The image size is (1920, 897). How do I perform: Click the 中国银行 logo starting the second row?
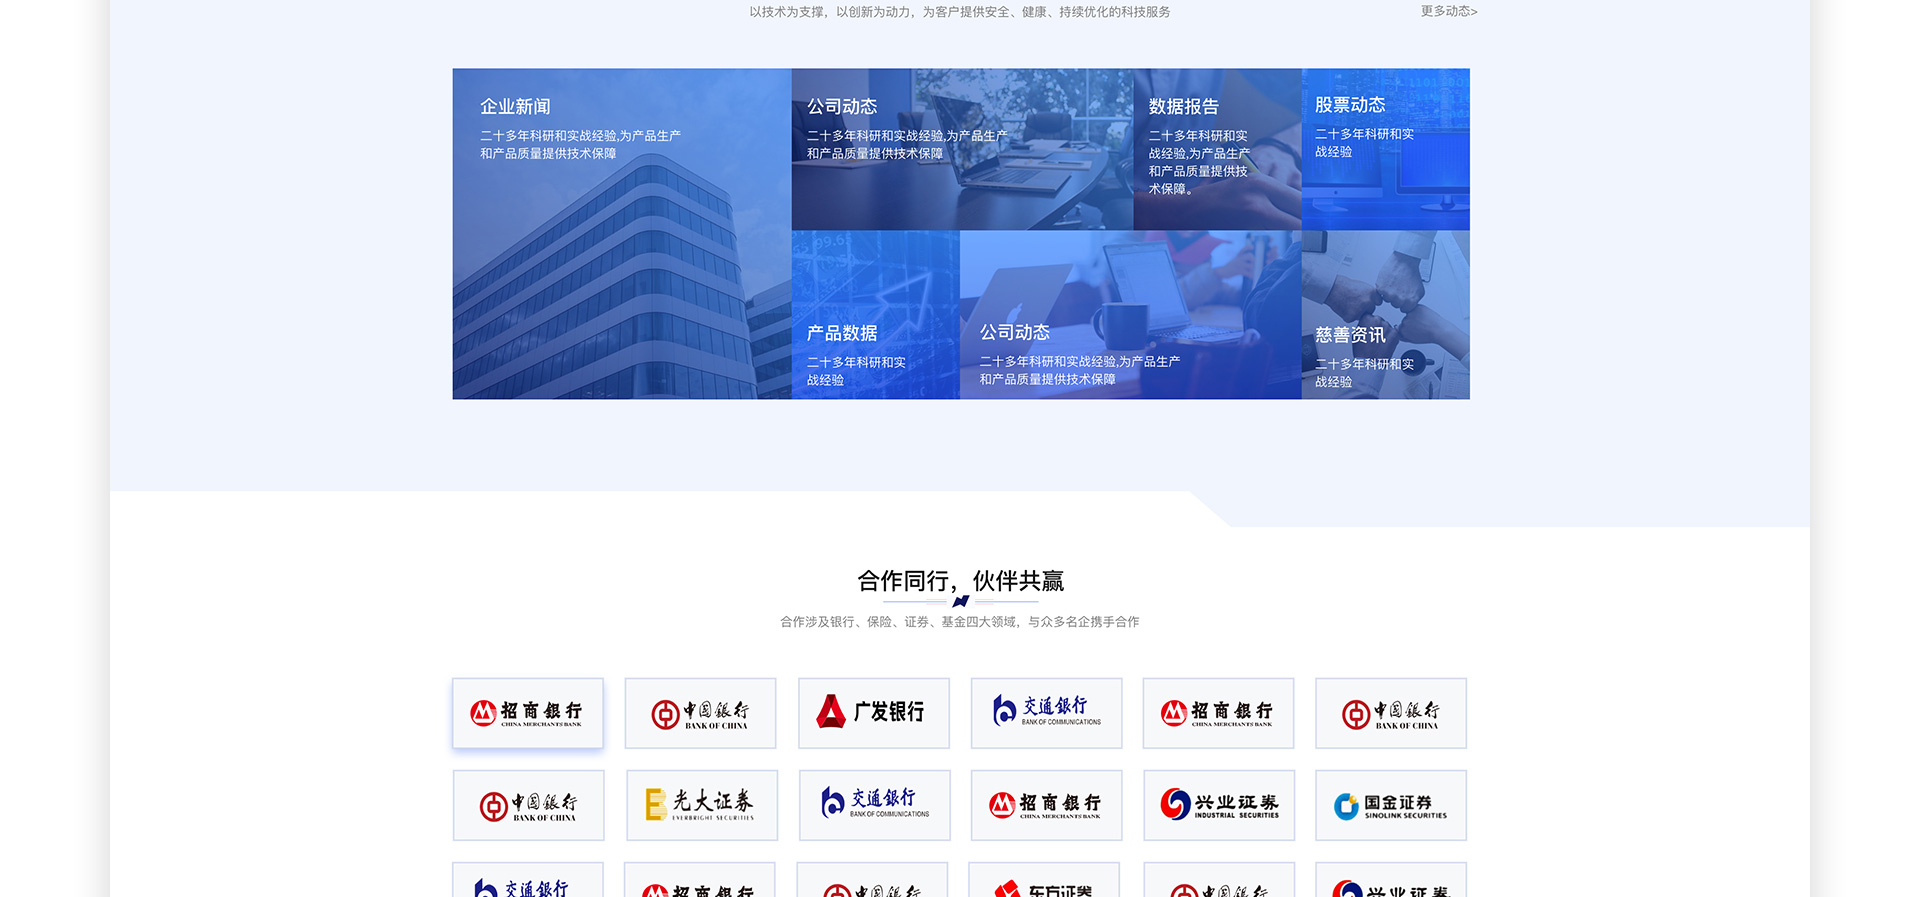click(x=528, y=805)
